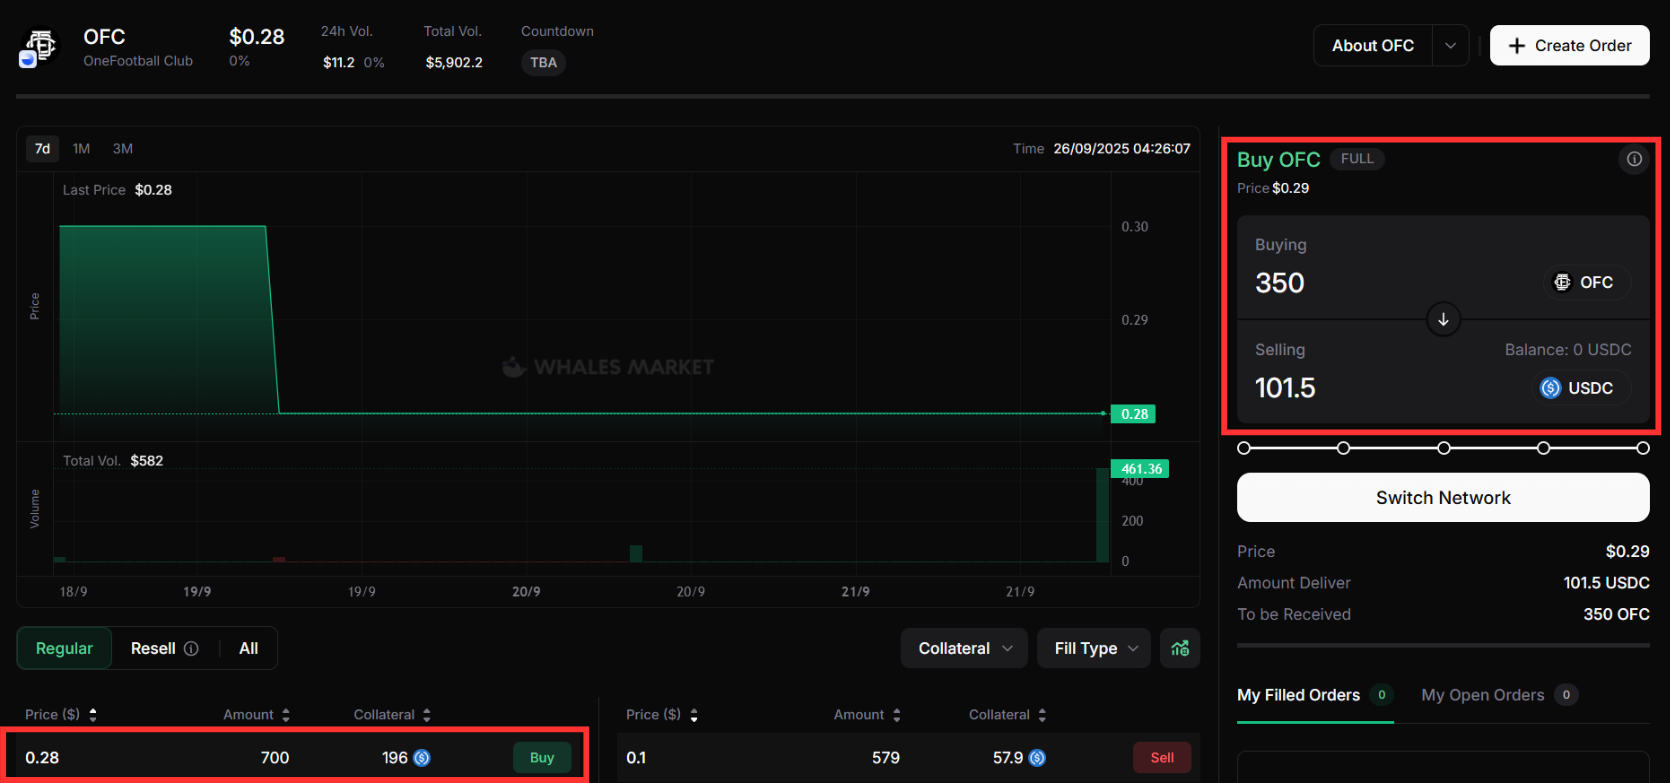This screenshot has width=1670, height=783.
Task: Expand the About OFC dropdown chevron
Action: [1451, 46]
